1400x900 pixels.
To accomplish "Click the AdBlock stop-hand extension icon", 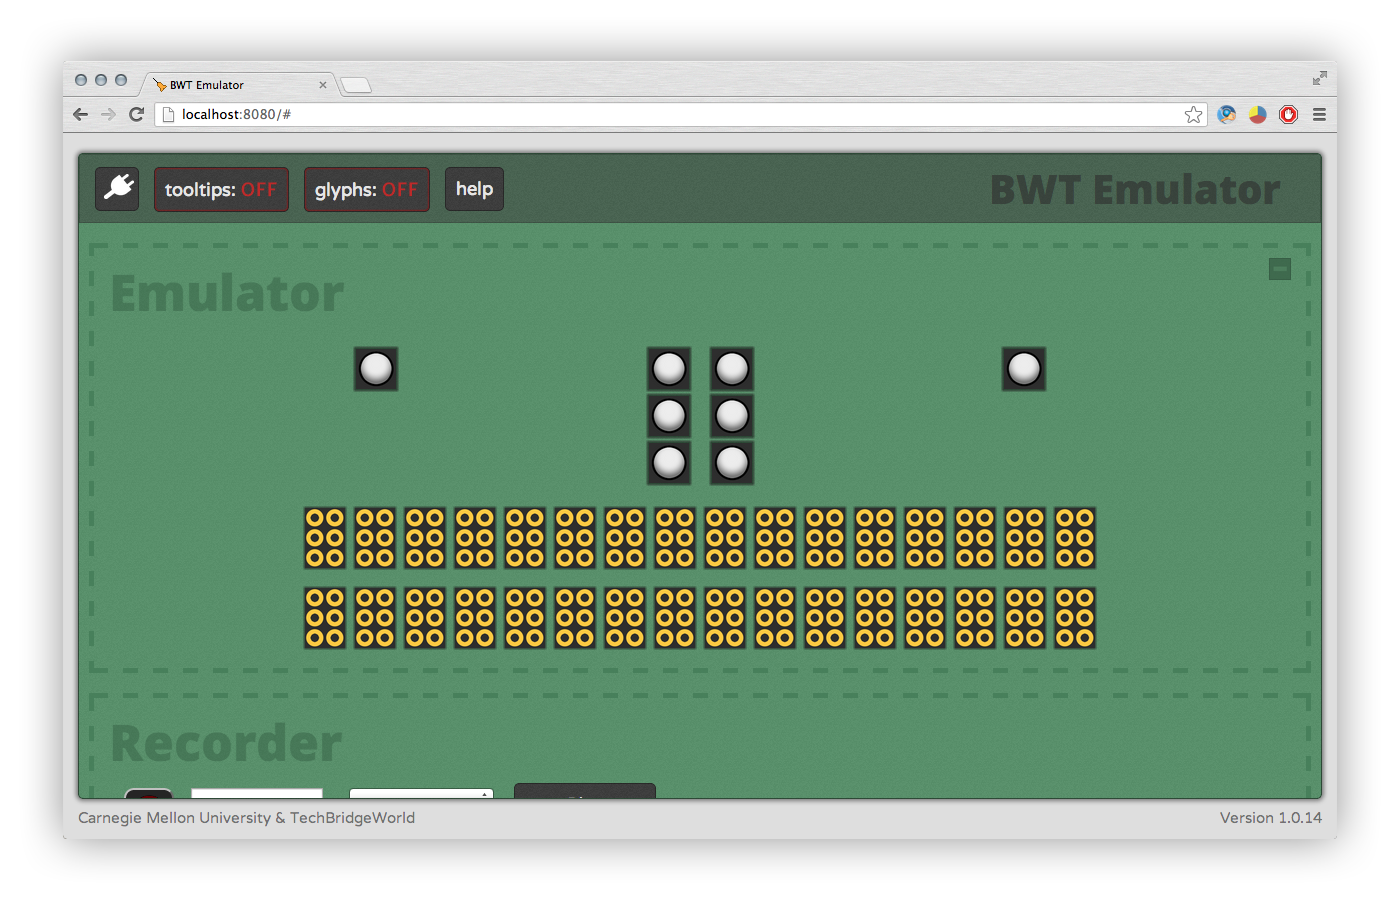I will [x=1288, y=115].
